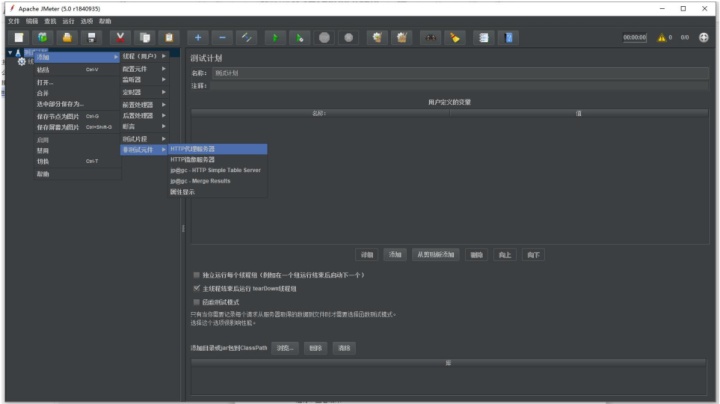This screenshot has width=720, height=404.
Task: Open the Function Helper dialog icon
Action: 484,38
